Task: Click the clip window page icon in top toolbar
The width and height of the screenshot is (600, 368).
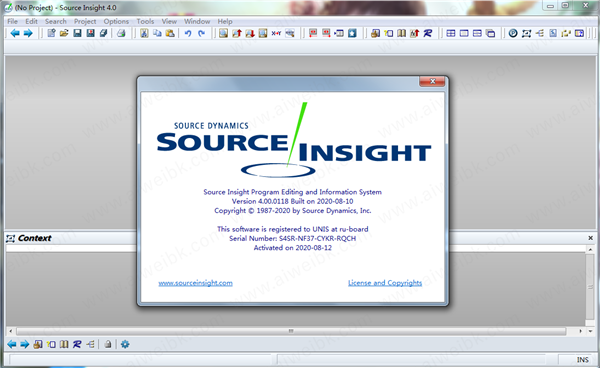Action: (553, 33)
